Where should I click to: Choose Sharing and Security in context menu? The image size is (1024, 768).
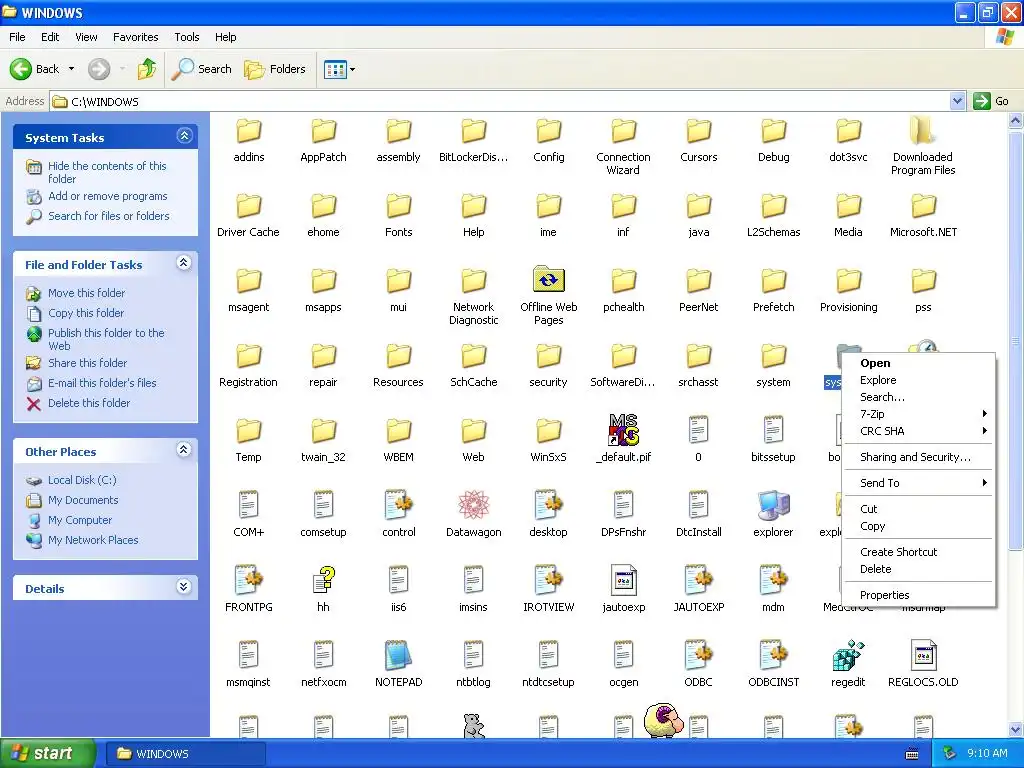click(918, 457)
